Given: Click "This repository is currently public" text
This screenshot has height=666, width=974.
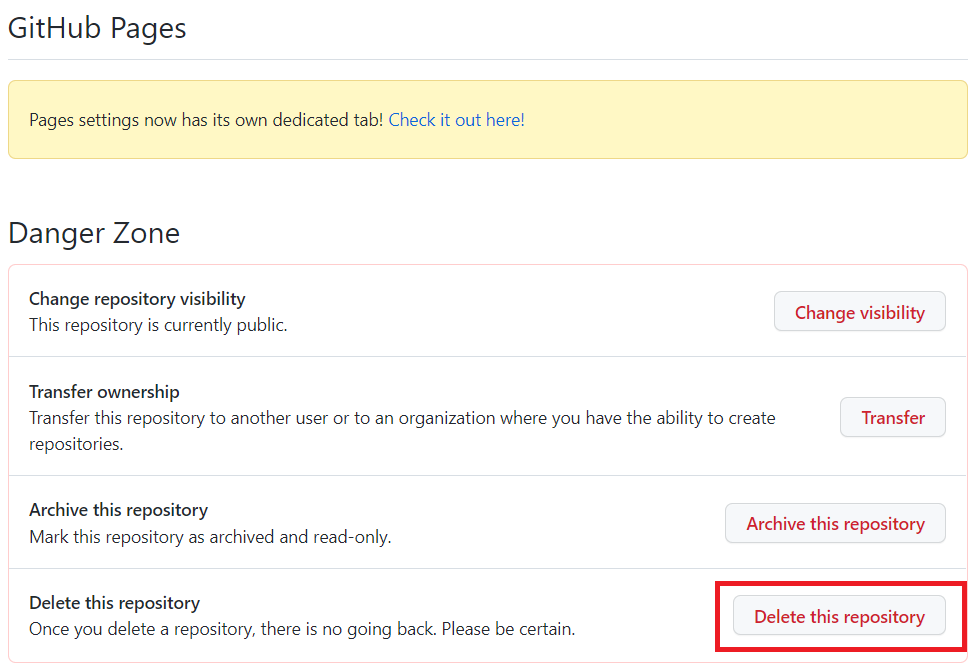Looking at the screenshot, I should pos(158,325).
